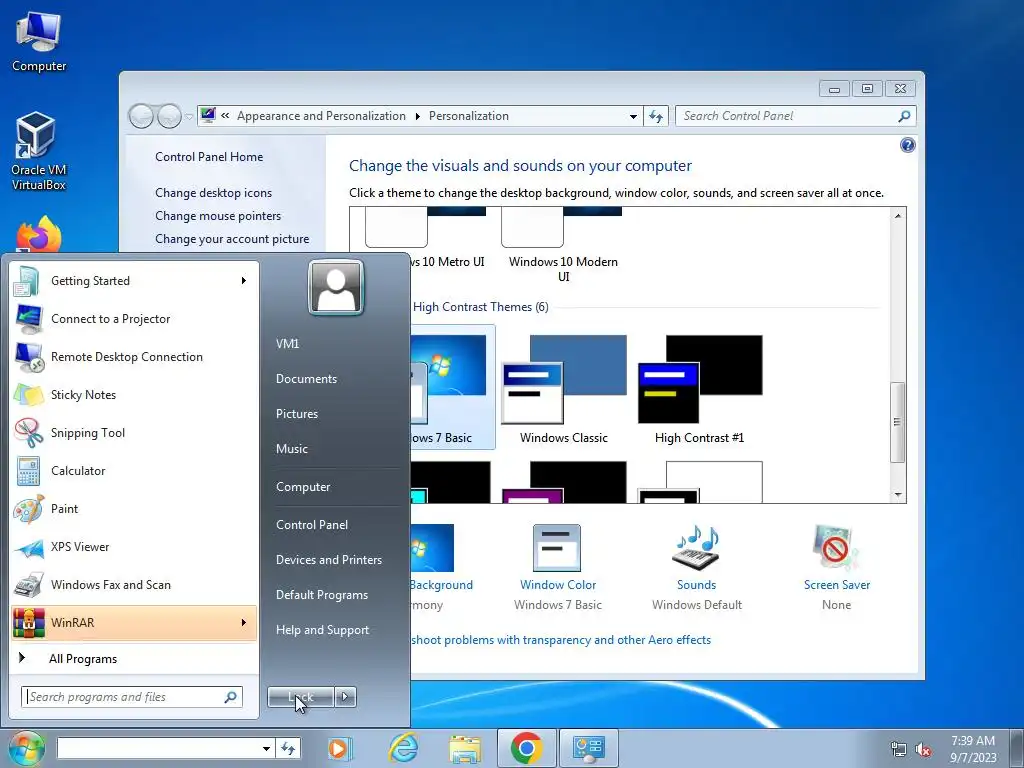1024x768 pixels.
Task: Launch Internet Explorer from taskbar
Action: tap(403, 748)
